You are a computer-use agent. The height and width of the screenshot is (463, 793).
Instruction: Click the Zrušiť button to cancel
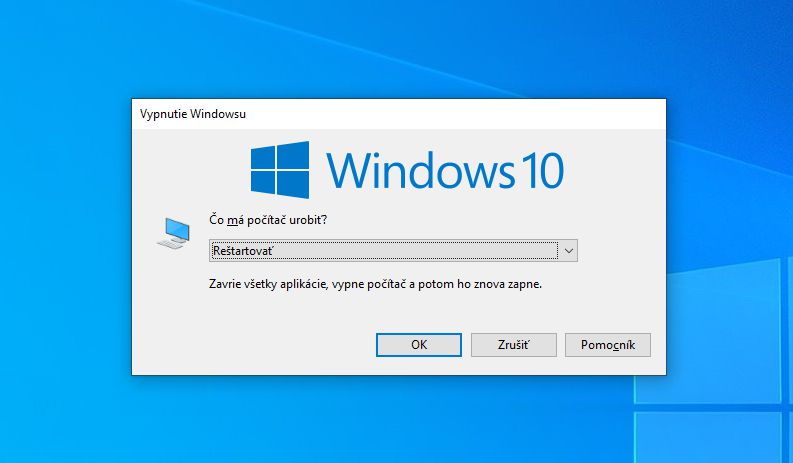[x=513, y=345]
